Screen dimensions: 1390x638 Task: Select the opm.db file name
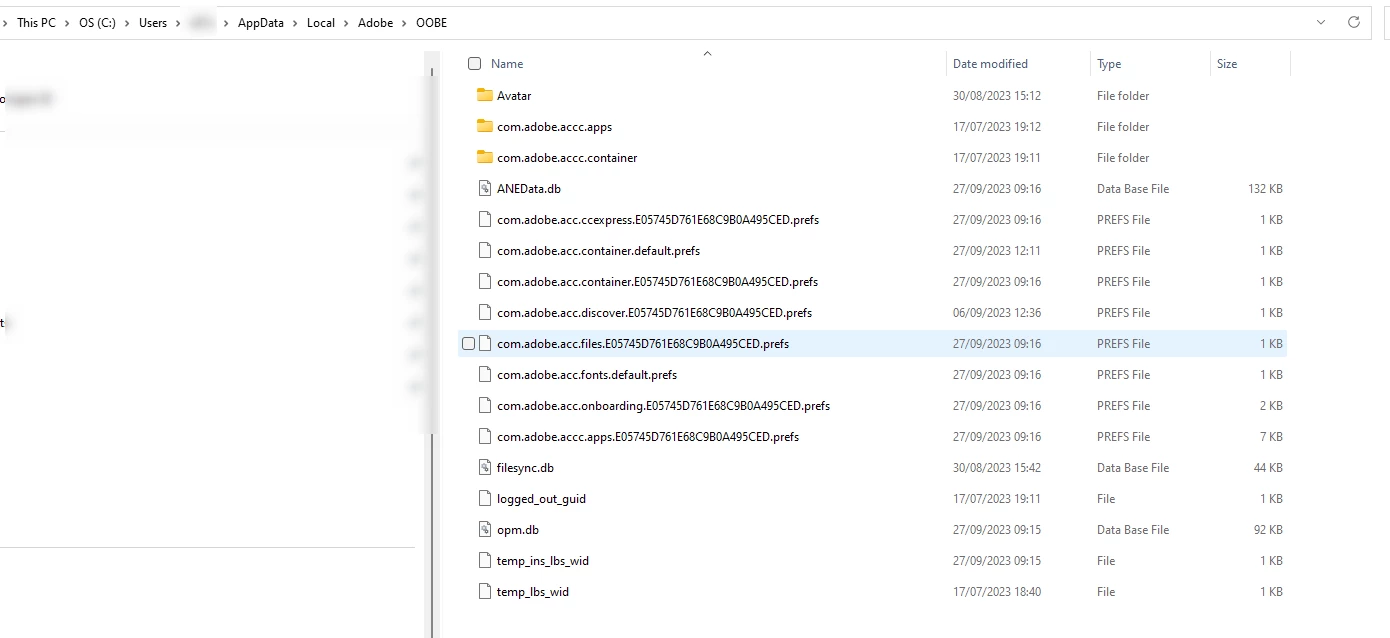518,530
